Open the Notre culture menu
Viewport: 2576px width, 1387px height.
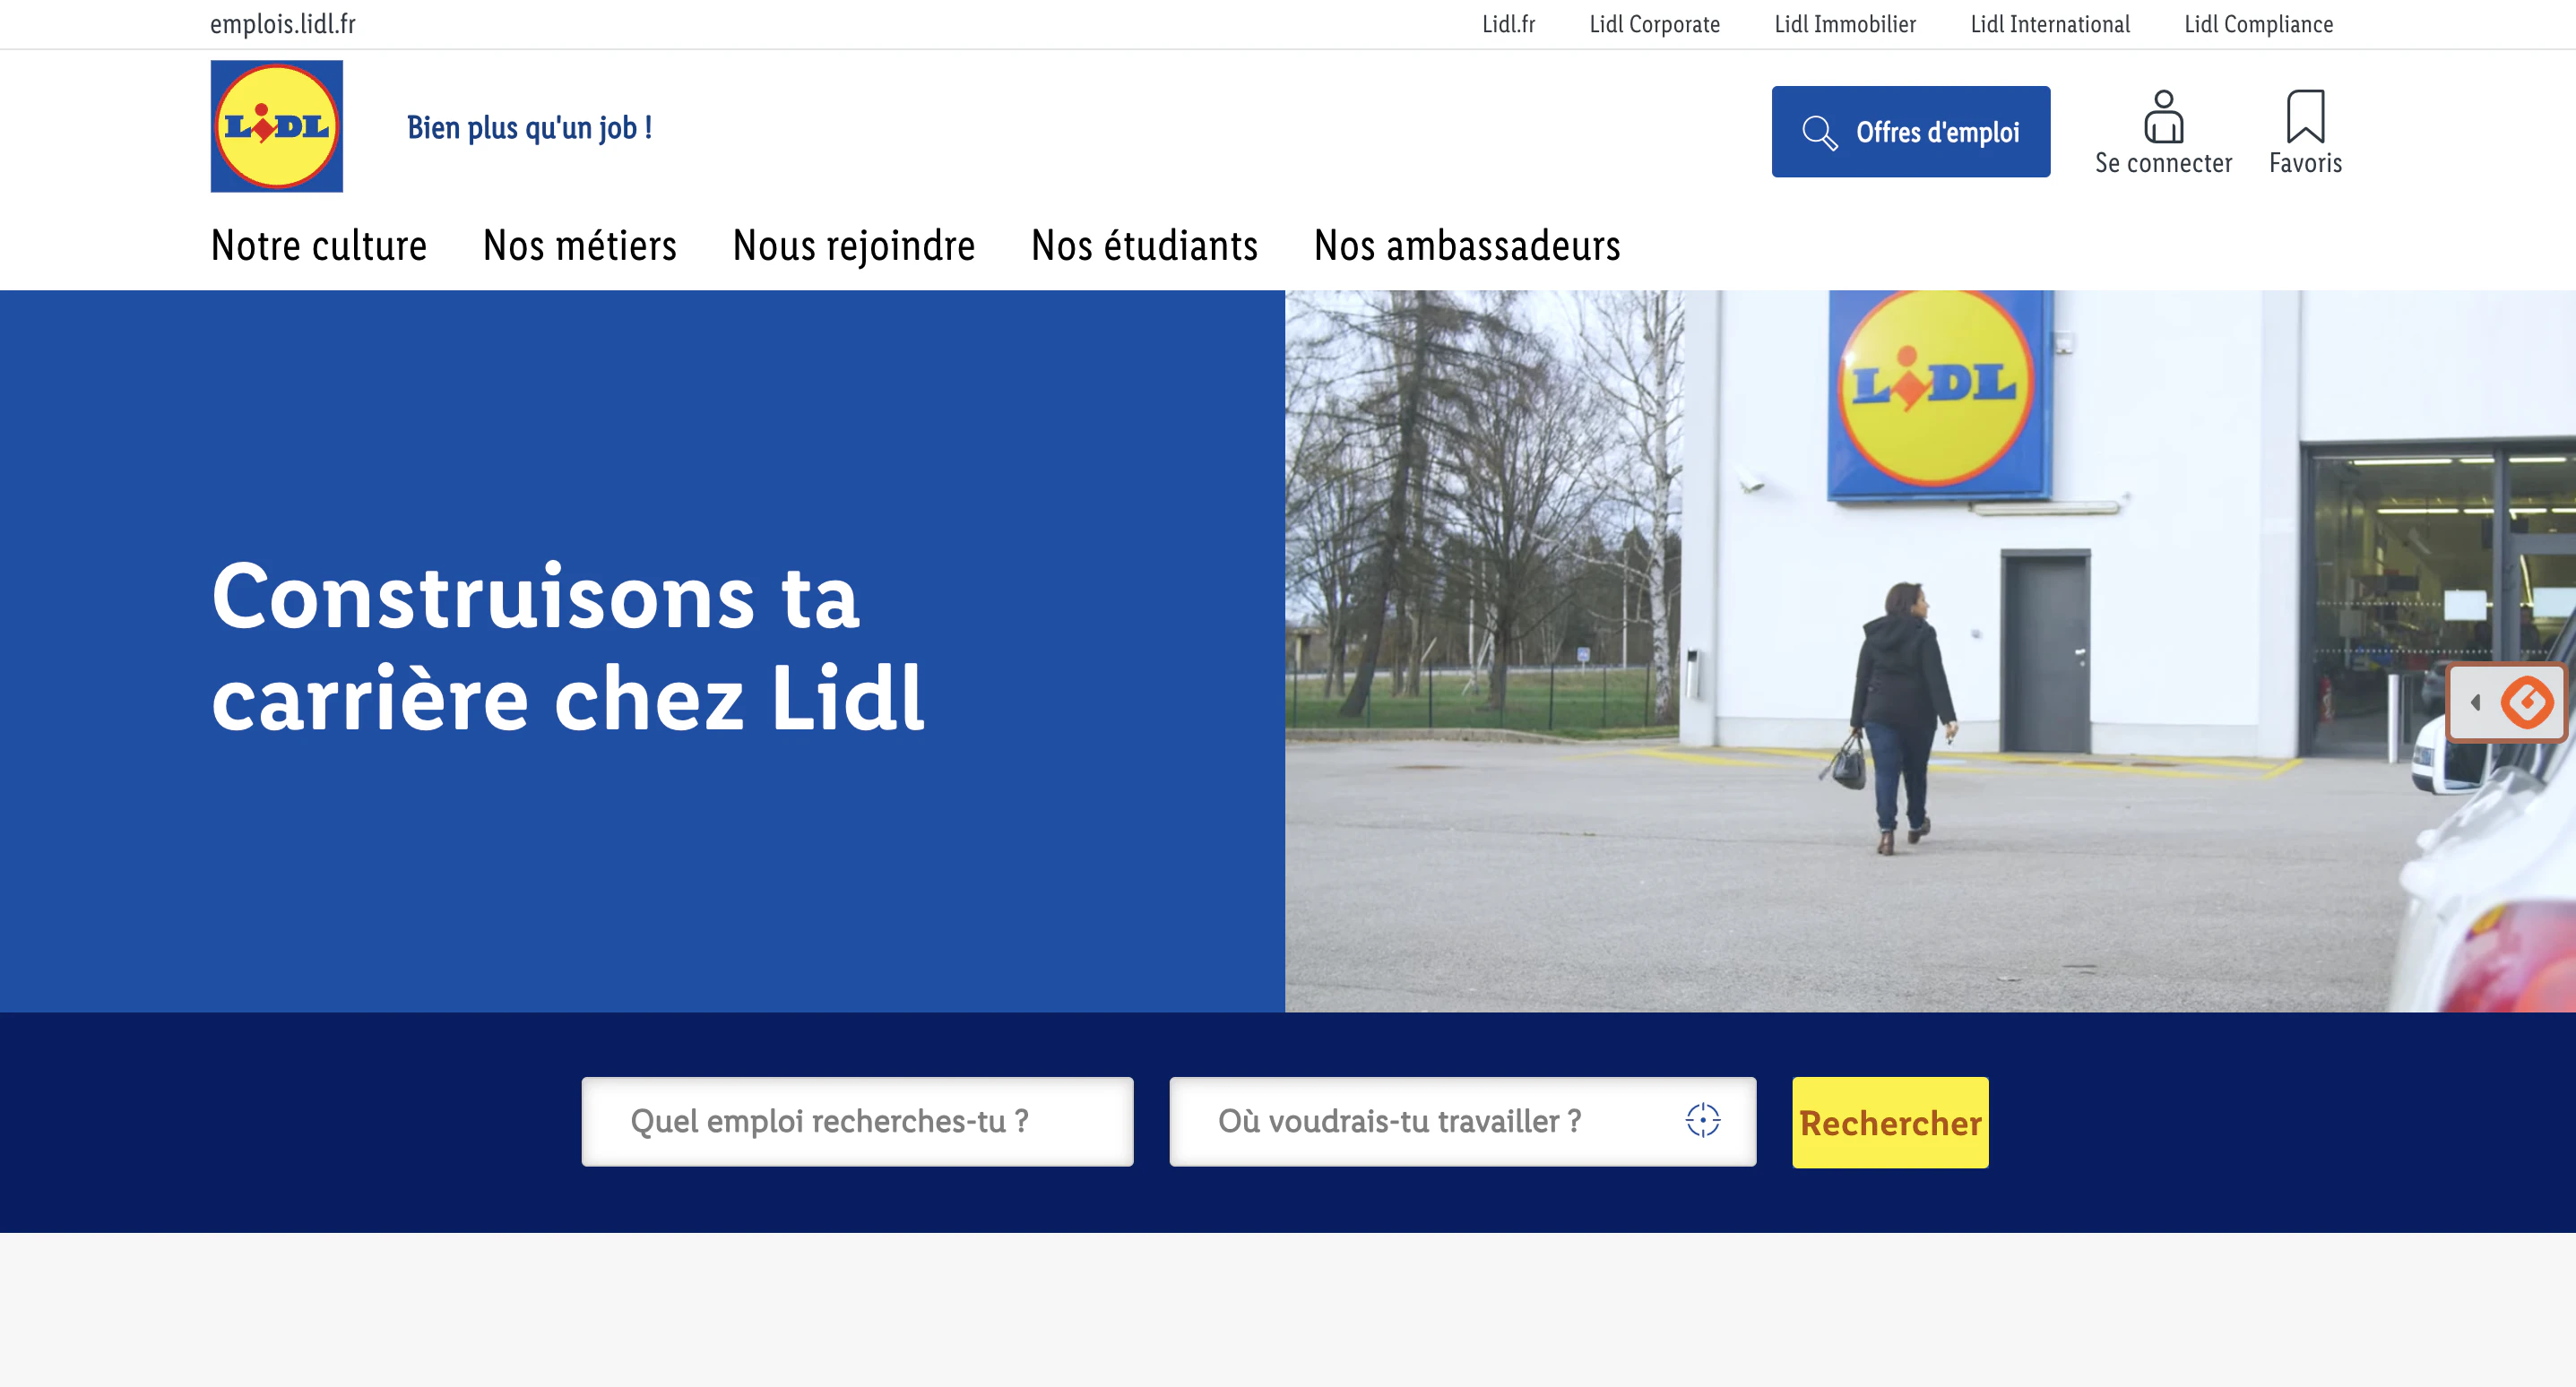(x=319, y=245)
